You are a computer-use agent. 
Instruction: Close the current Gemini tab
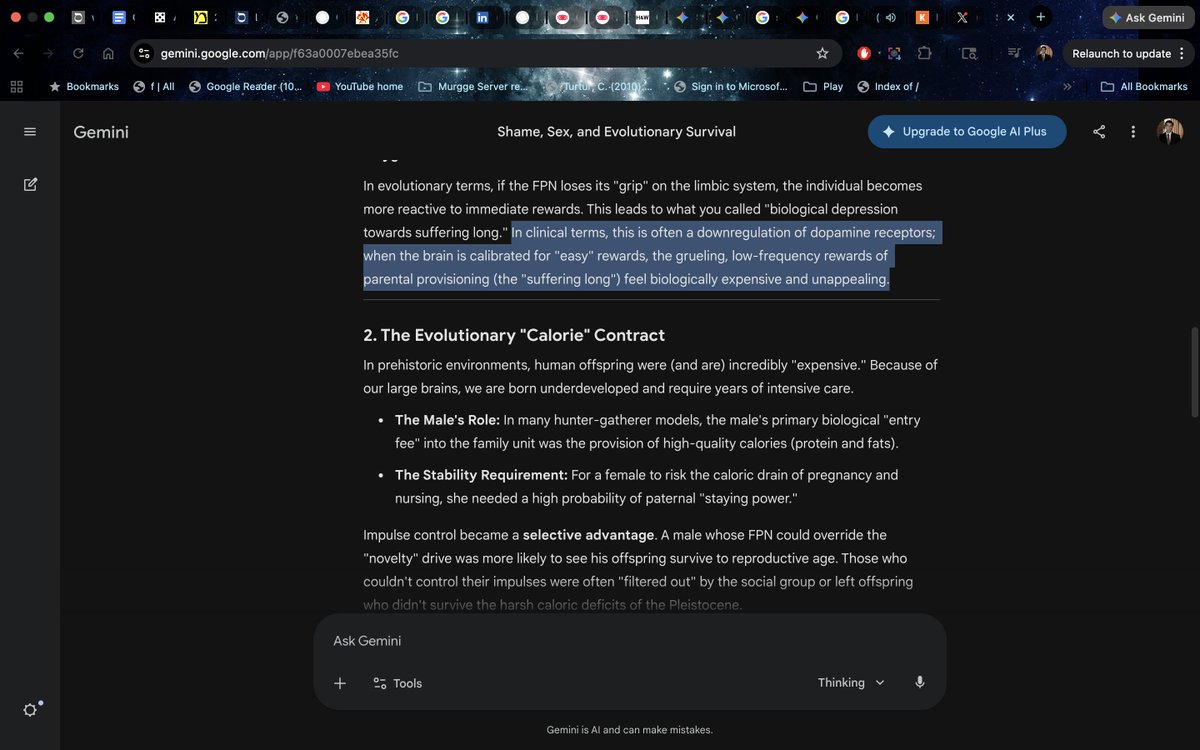click(x=1010, y=17)
